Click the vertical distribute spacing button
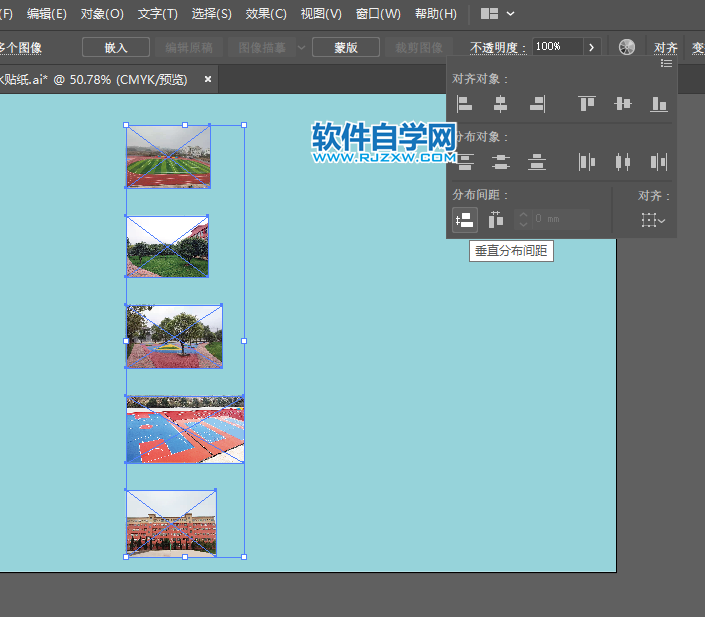 464,220
